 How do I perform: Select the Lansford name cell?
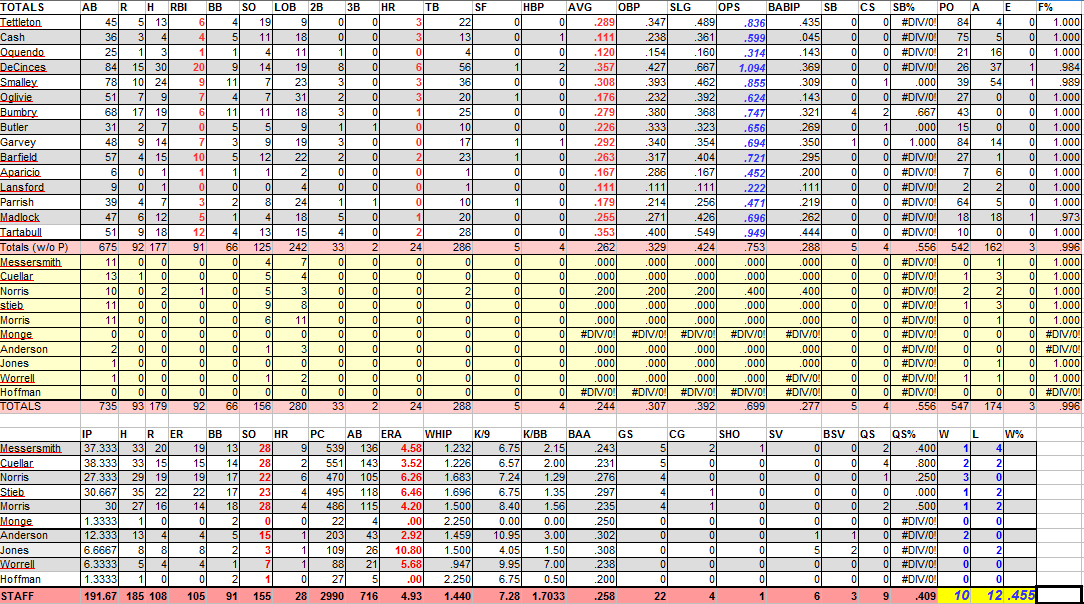point(40,187)
